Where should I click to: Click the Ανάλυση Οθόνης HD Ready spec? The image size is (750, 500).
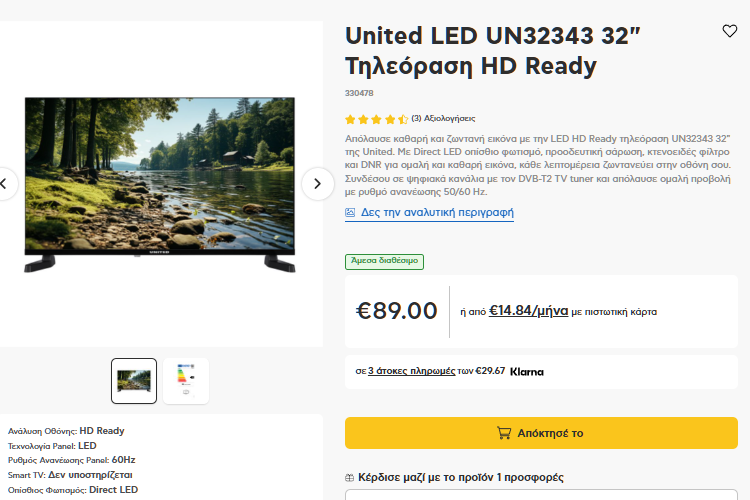pos(66,431)
